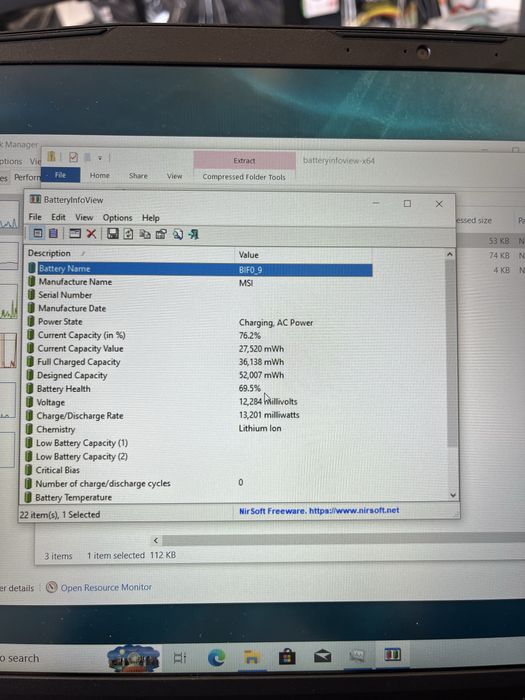Click the Show Battery Log toolbar icon

(53, 233)
